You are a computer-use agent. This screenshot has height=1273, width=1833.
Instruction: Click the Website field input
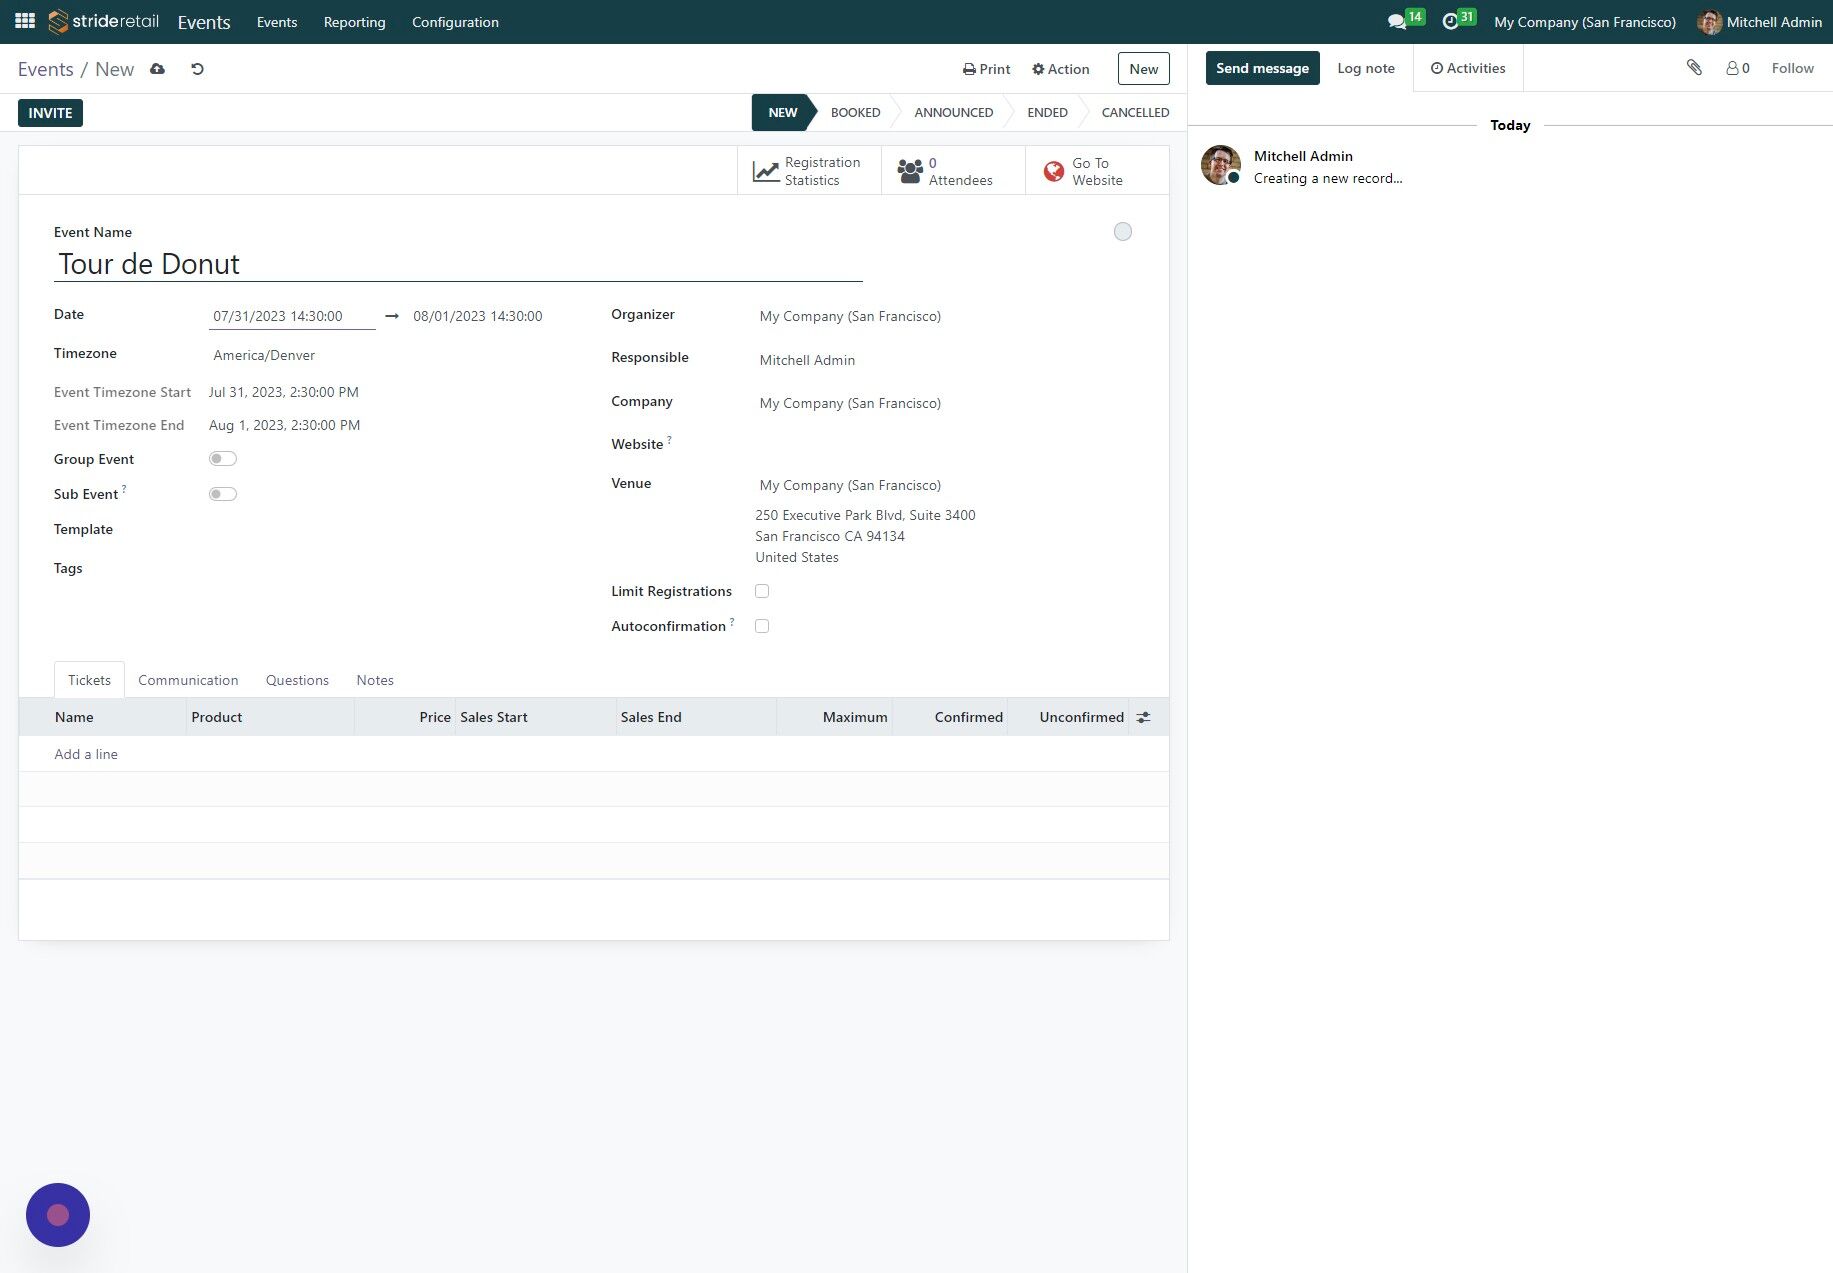(x=945, y=444)
